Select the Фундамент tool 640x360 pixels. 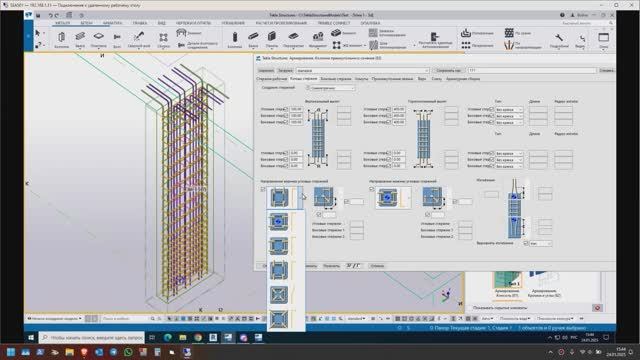tap(318, 40)
